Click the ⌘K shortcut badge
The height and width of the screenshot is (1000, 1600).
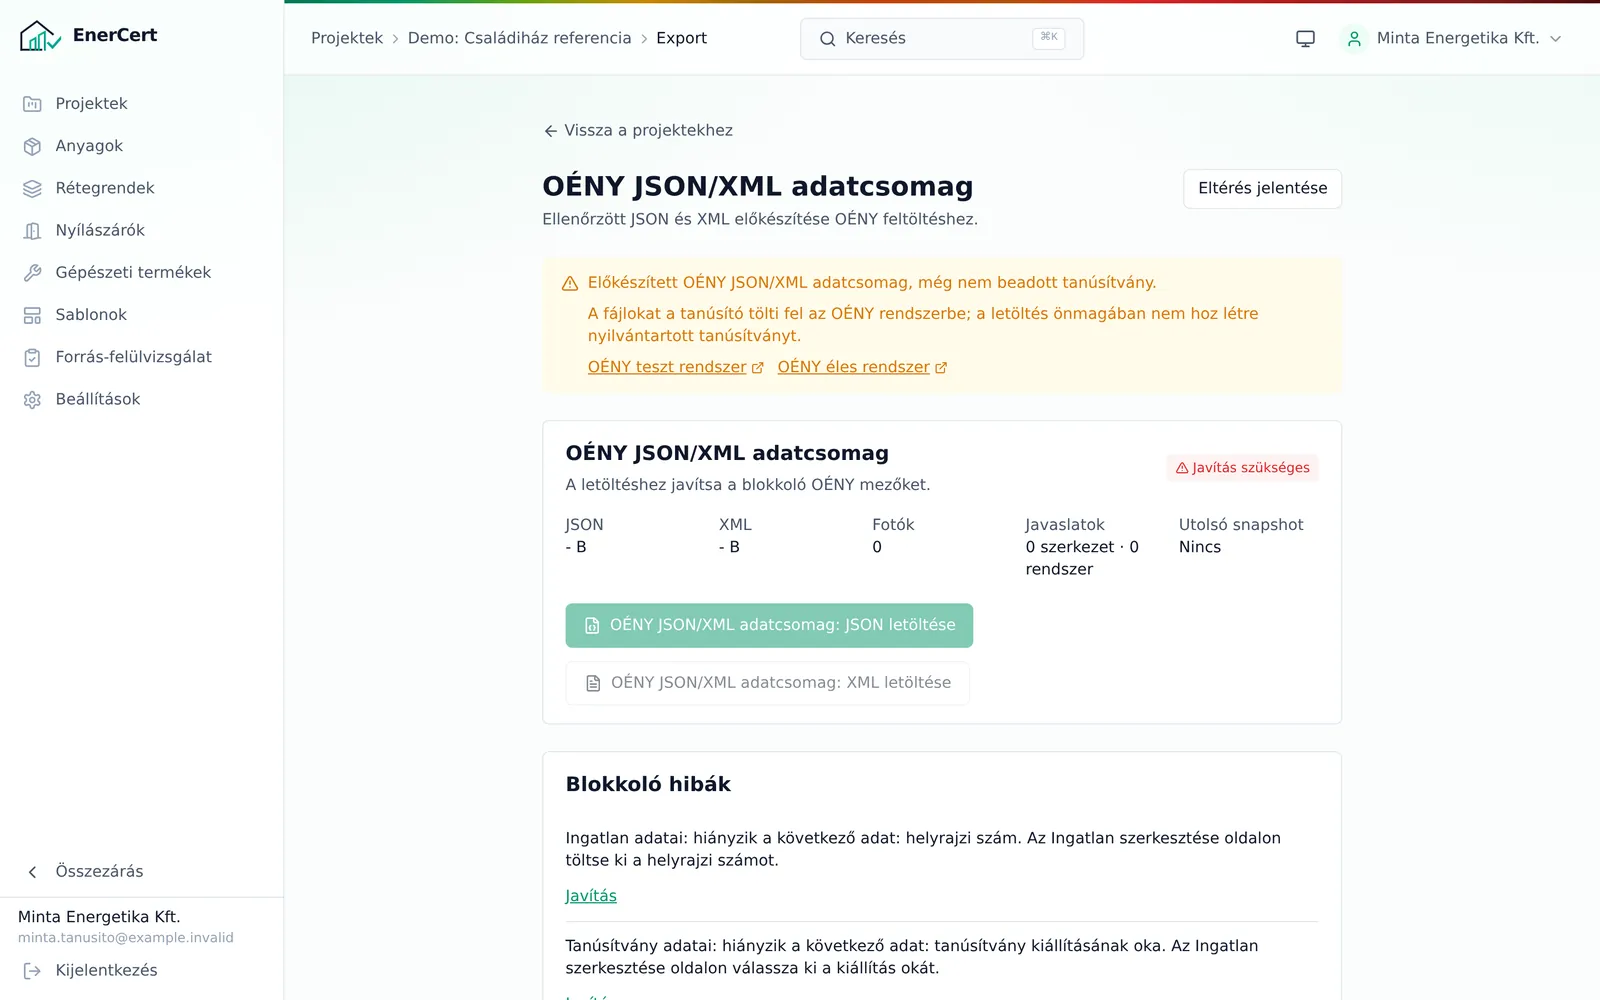click(x=1048, y=38)
